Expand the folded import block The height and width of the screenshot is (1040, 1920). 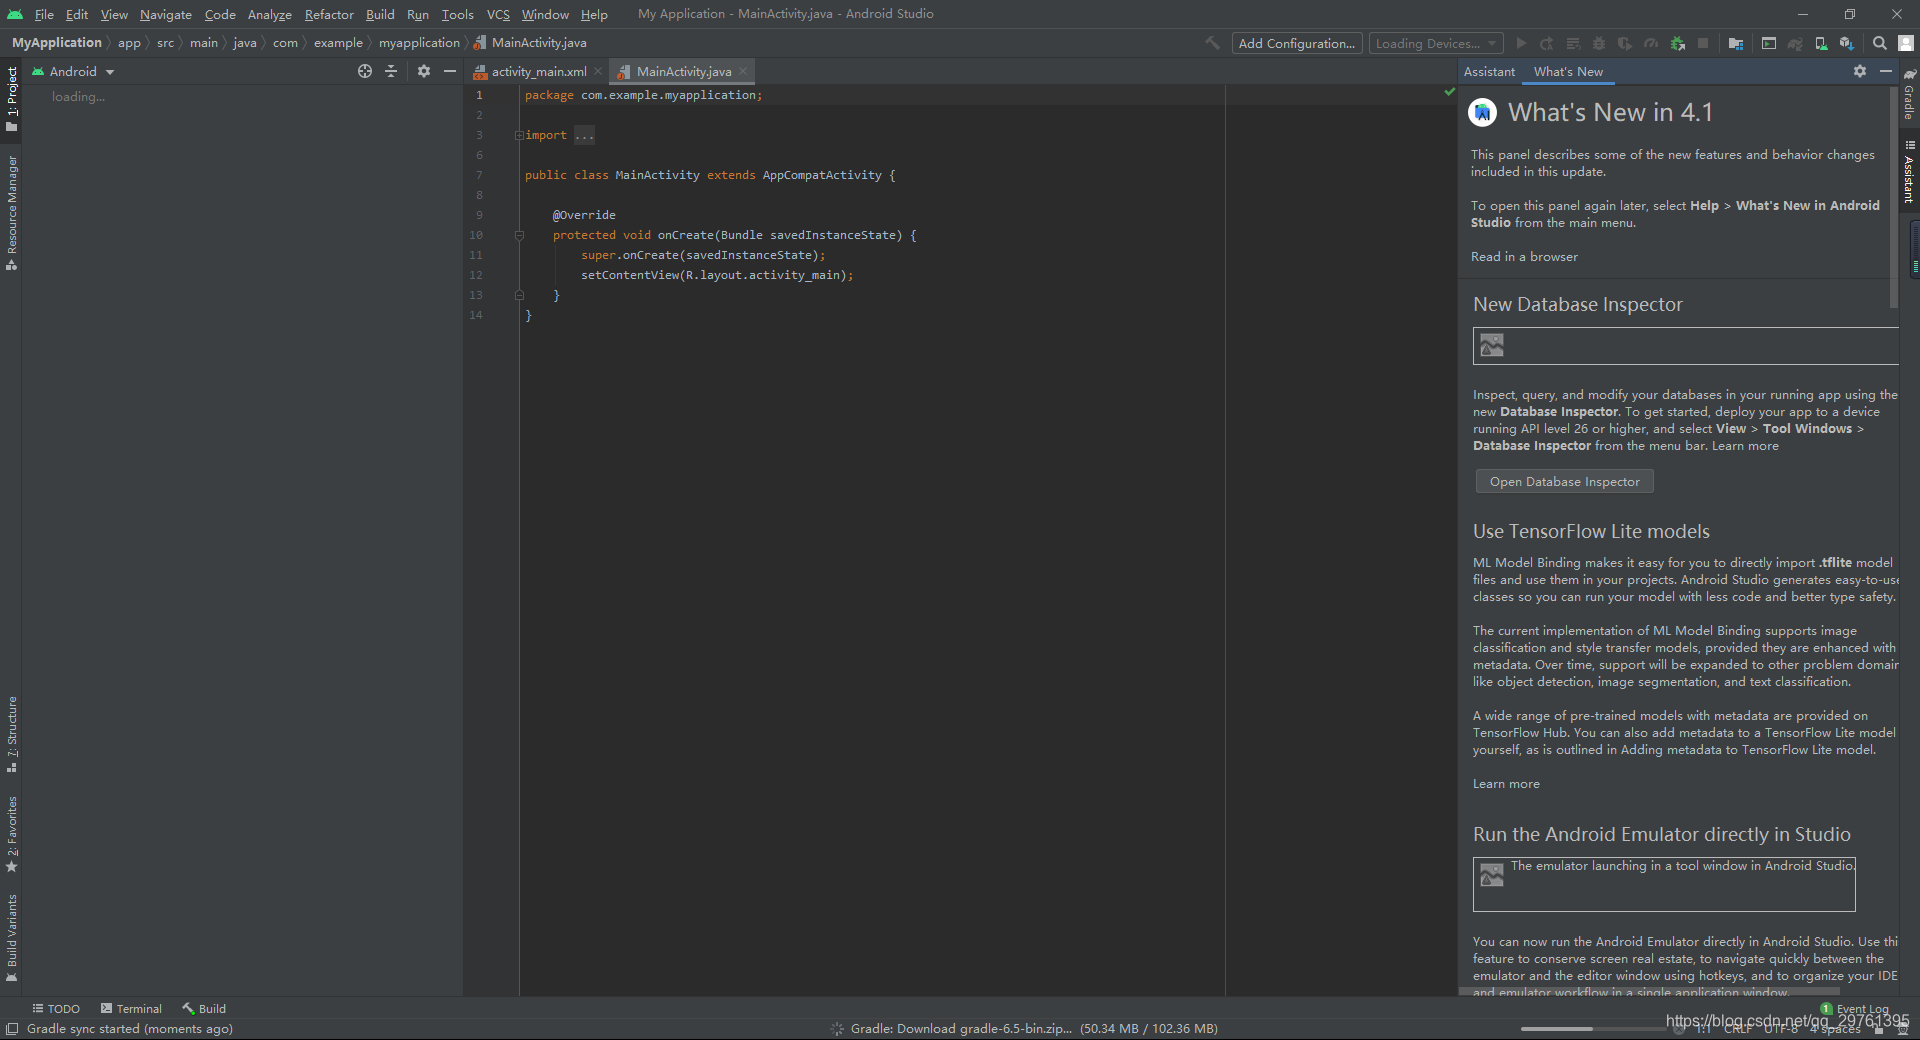[519, 135]
